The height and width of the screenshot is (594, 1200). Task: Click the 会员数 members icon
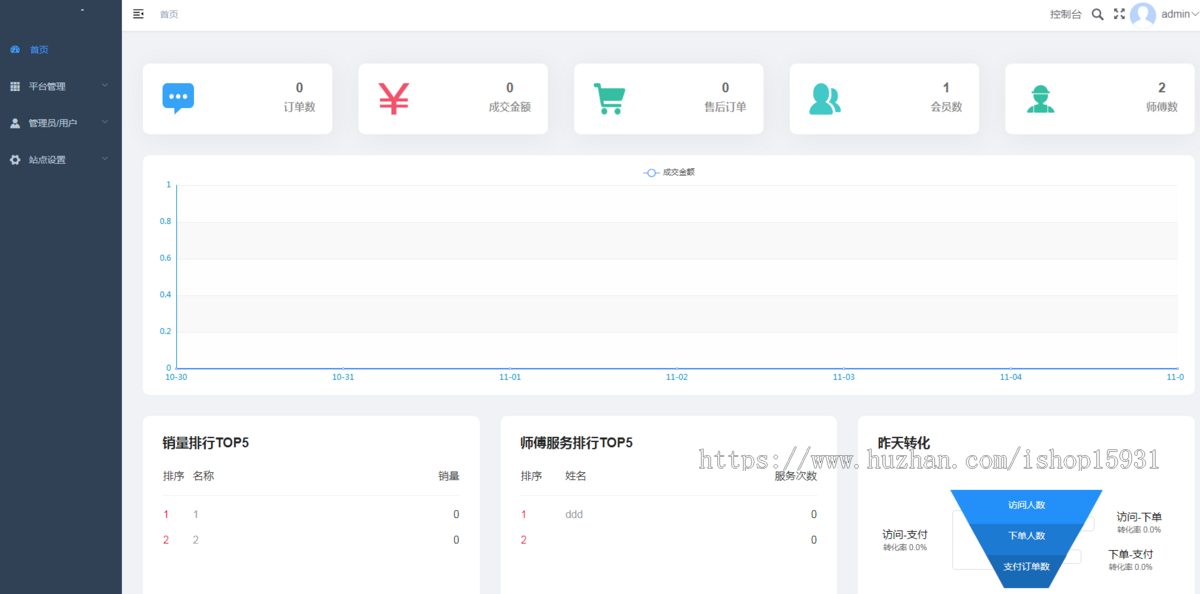point(825,98)
